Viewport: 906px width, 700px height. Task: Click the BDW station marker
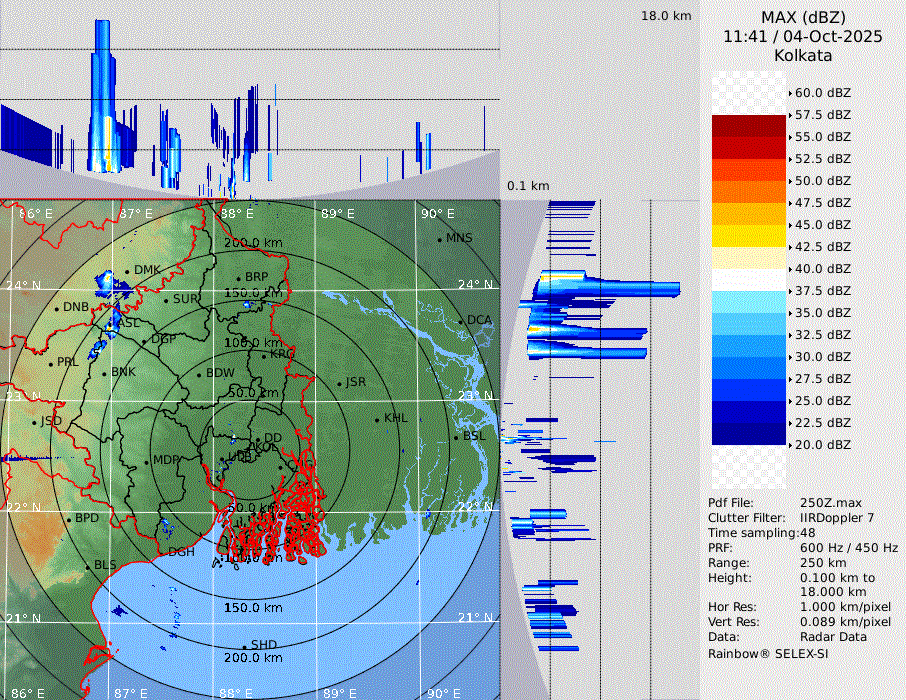(x=199, y=374)
